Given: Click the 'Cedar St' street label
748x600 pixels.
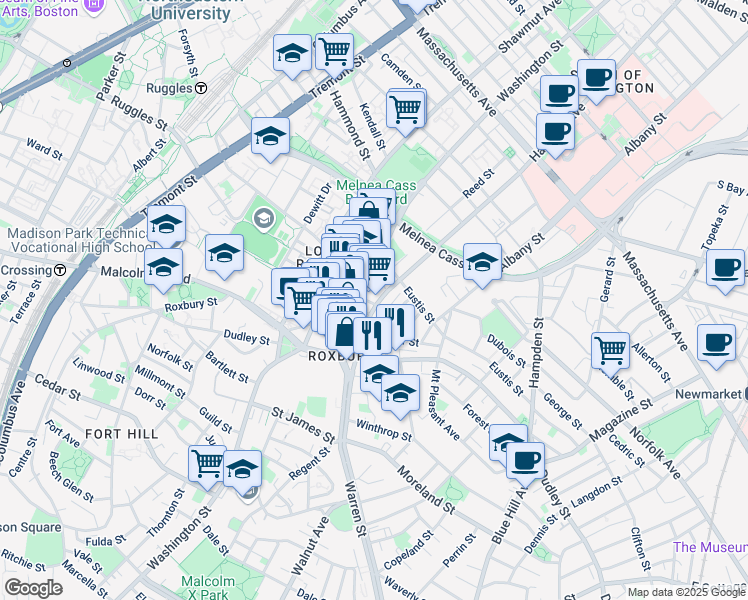Looking at the screenshot, I should 57,387.
